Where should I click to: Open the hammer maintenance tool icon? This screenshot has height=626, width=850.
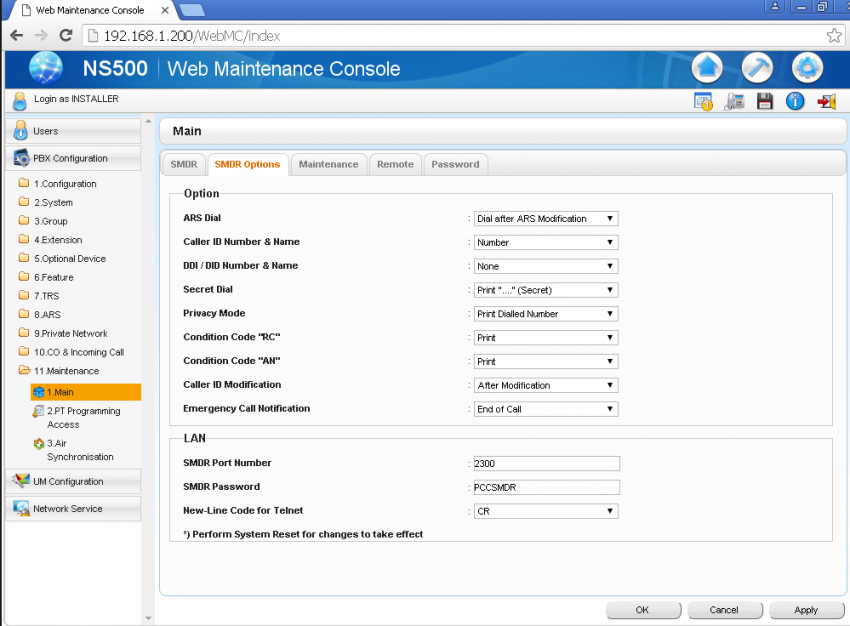757,68
